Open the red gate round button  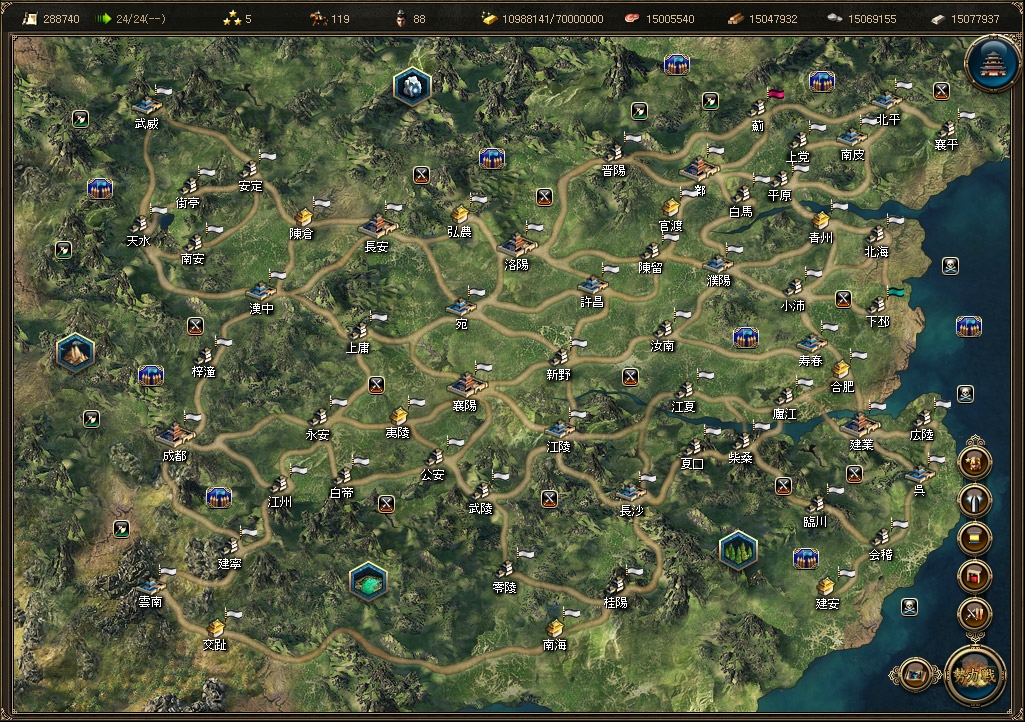(x=975, y=576)
